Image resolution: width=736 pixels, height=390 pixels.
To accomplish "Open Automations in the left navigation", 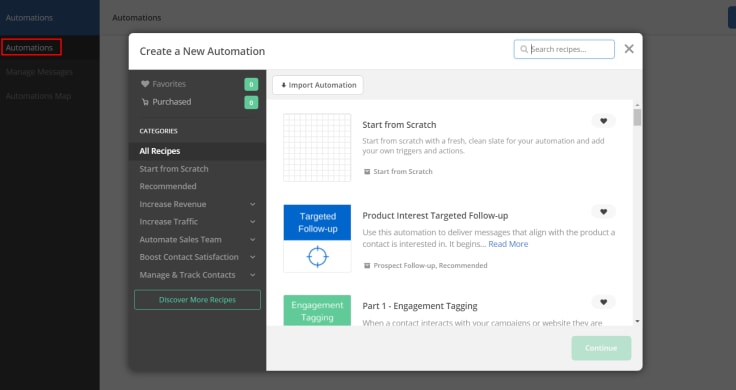I will [29, 47].
